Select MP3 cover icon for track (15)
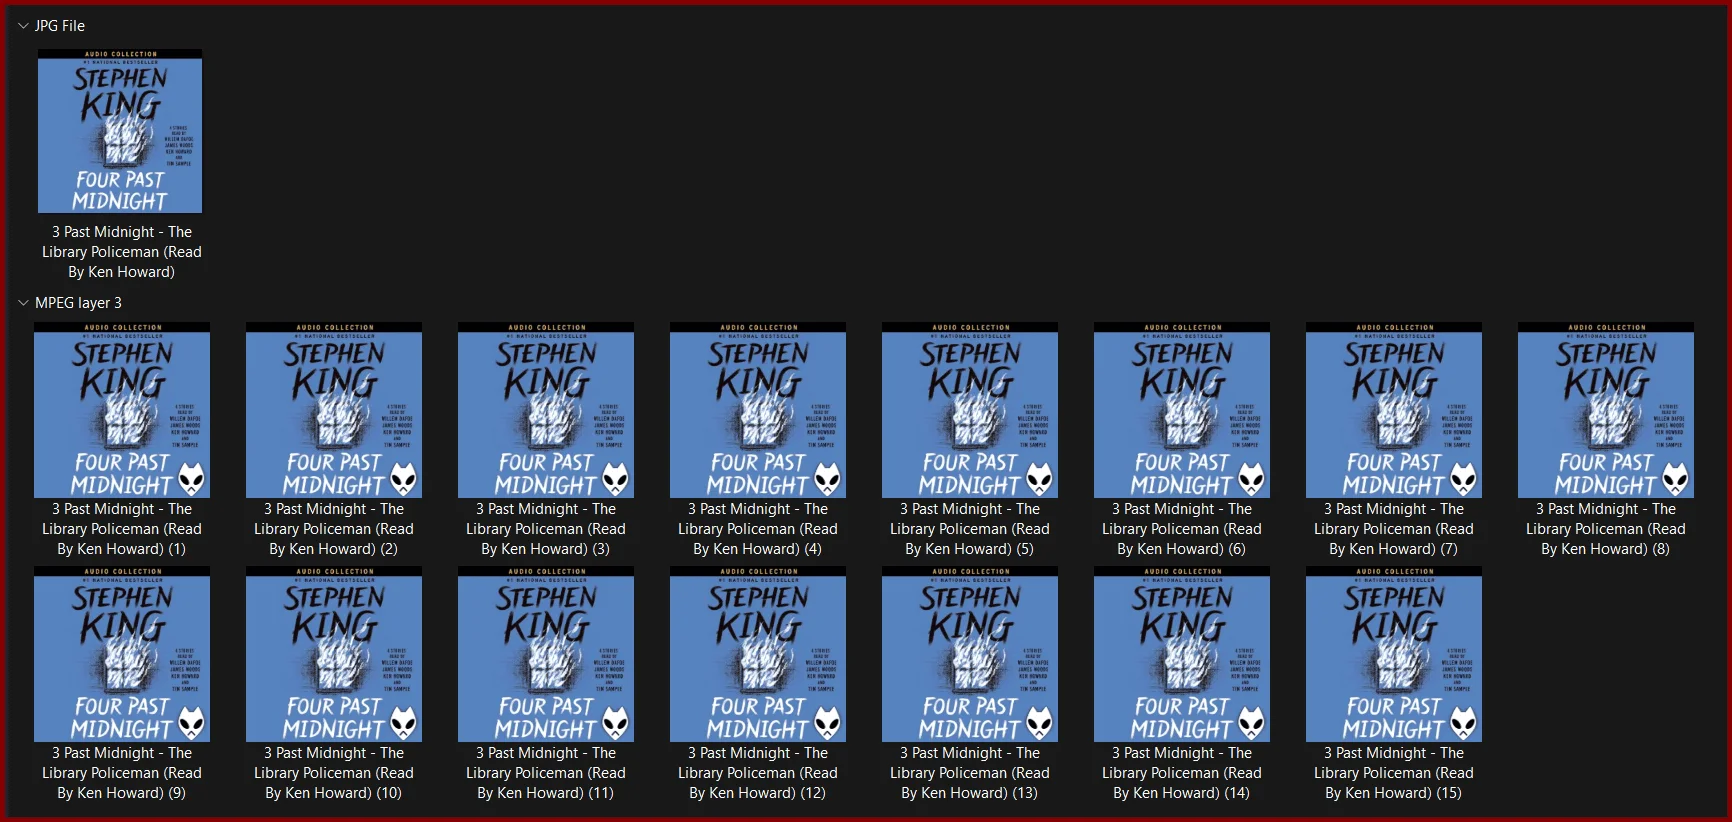The width and height of the screenshot is (1732, 822). [1394, 654]
